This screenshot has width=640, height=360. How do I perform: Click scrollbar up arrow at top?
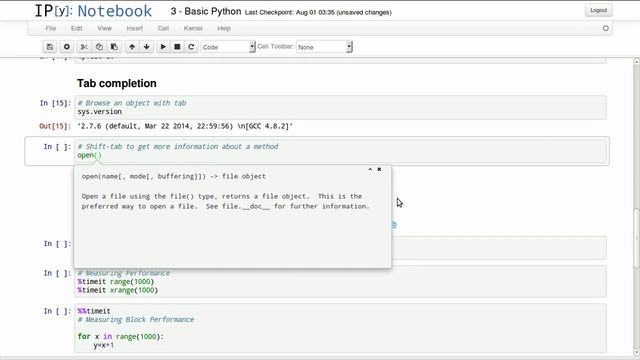(636, 61)
